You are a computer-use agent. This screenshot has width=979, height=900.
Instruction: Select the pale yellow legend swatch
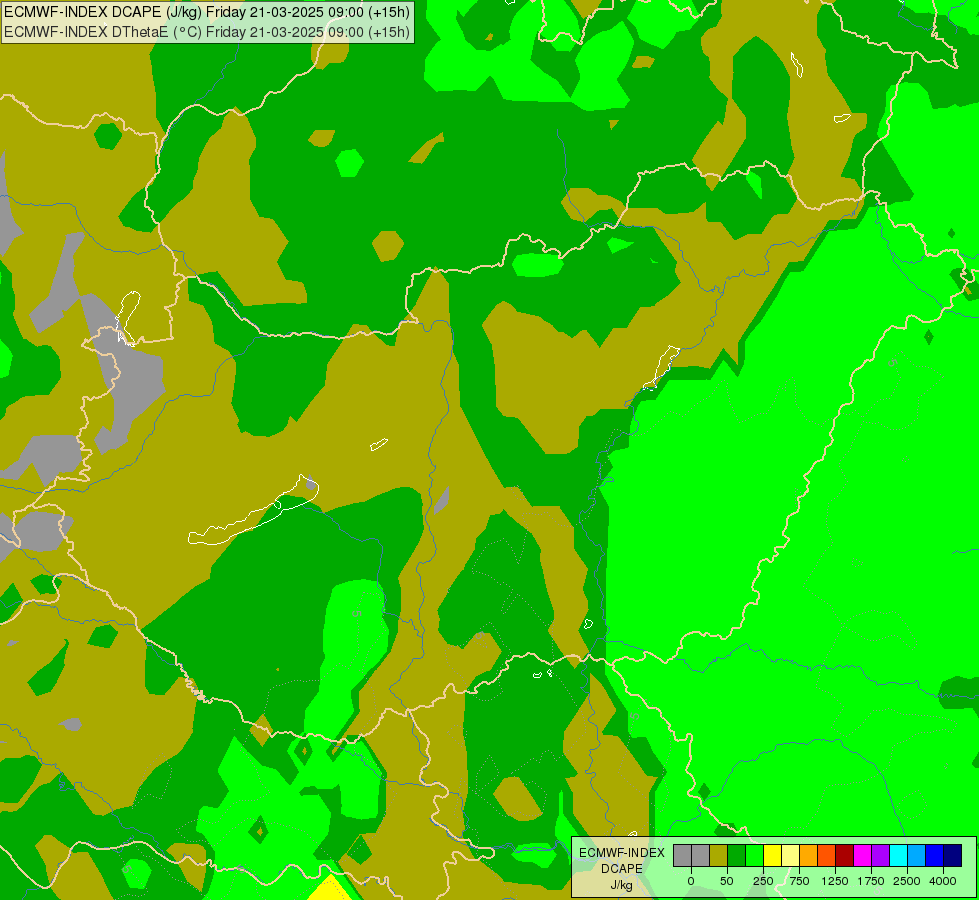[790, 856]
